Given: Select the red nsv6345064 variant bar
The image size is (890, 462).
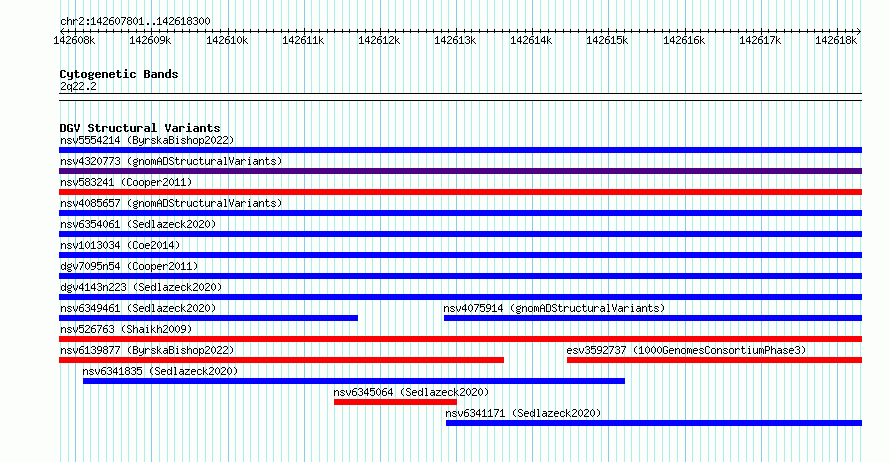Looking at the screenshot, I should click(x=396, y=402).
